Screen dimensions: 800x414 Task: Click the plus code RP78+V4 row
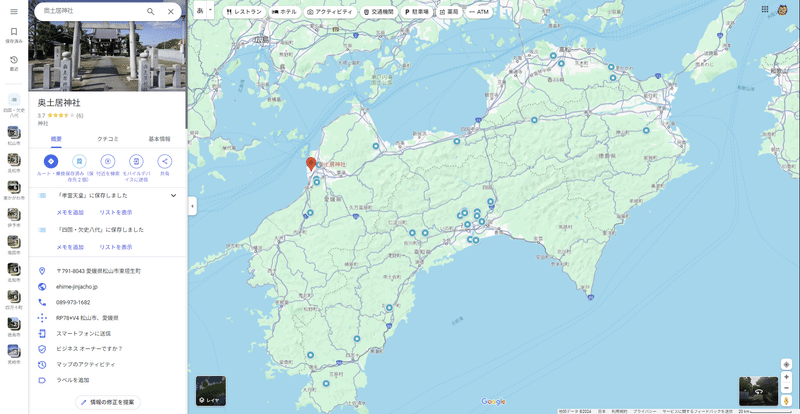click(x=108, y=318)
